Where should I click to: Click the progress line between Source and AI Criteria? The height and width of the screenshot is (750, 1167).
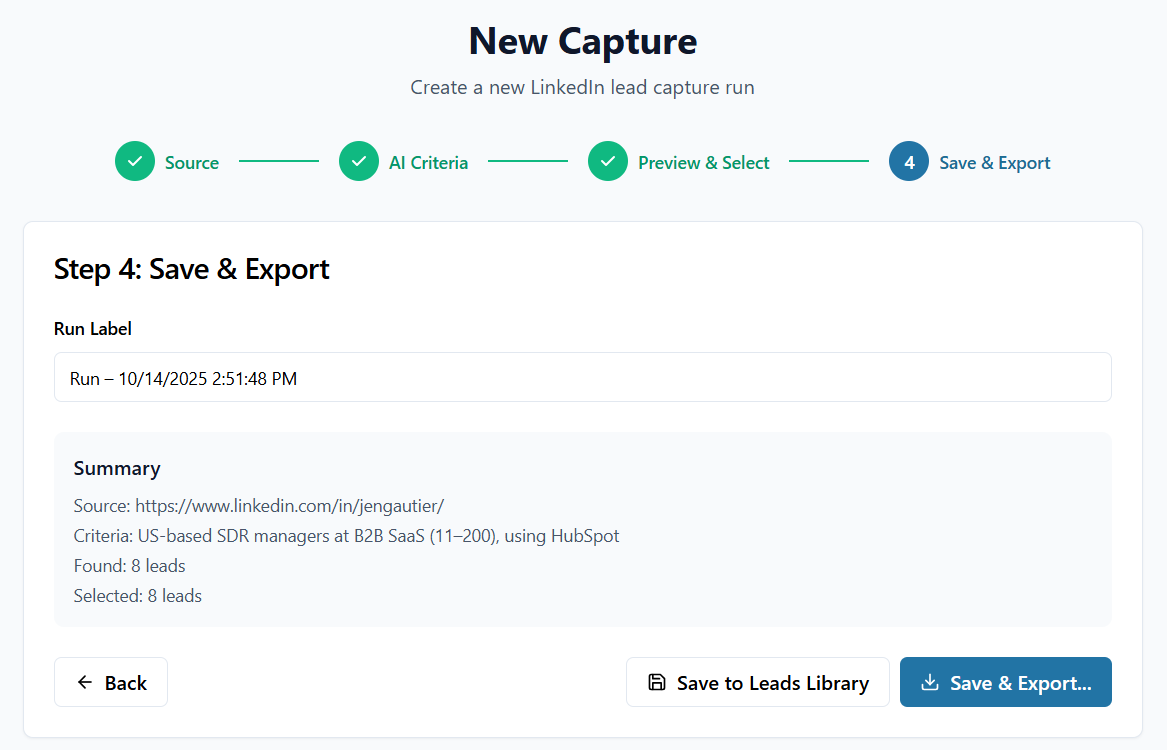(279, 161)
